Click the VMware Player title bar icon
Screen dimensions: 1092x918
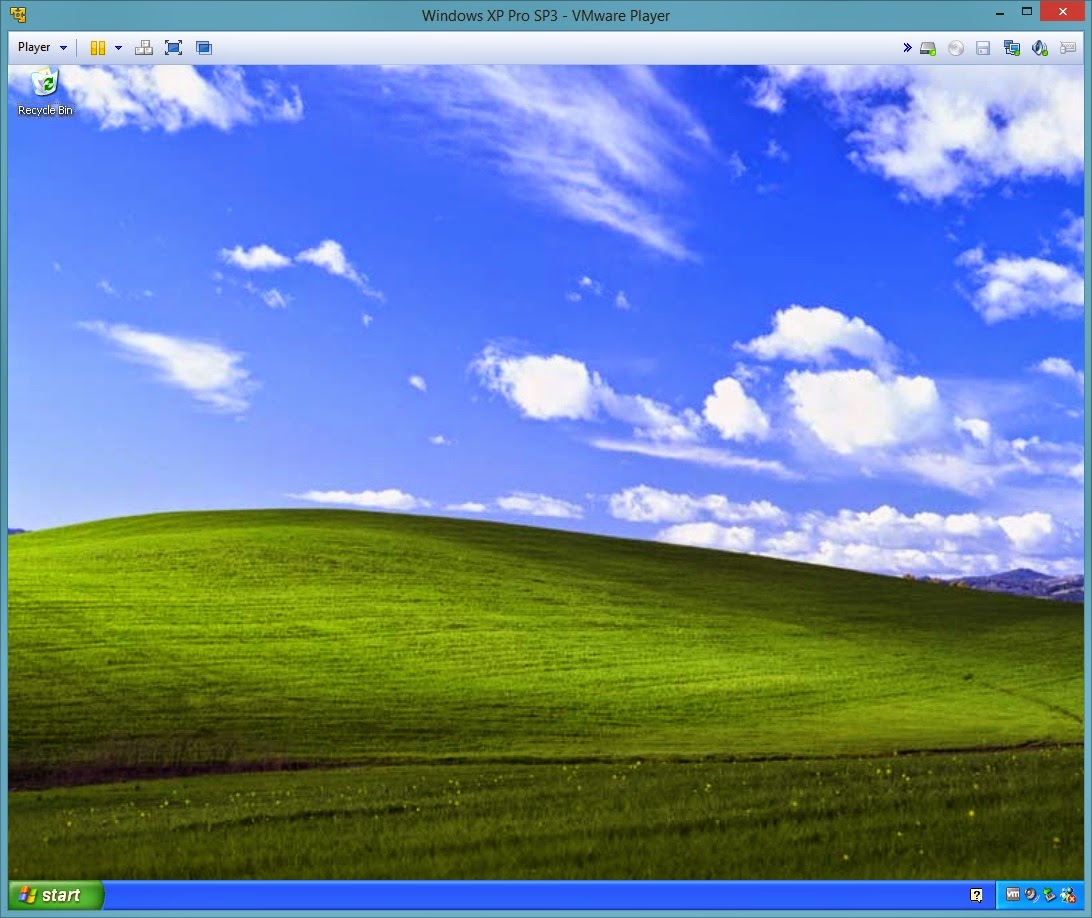18,14
